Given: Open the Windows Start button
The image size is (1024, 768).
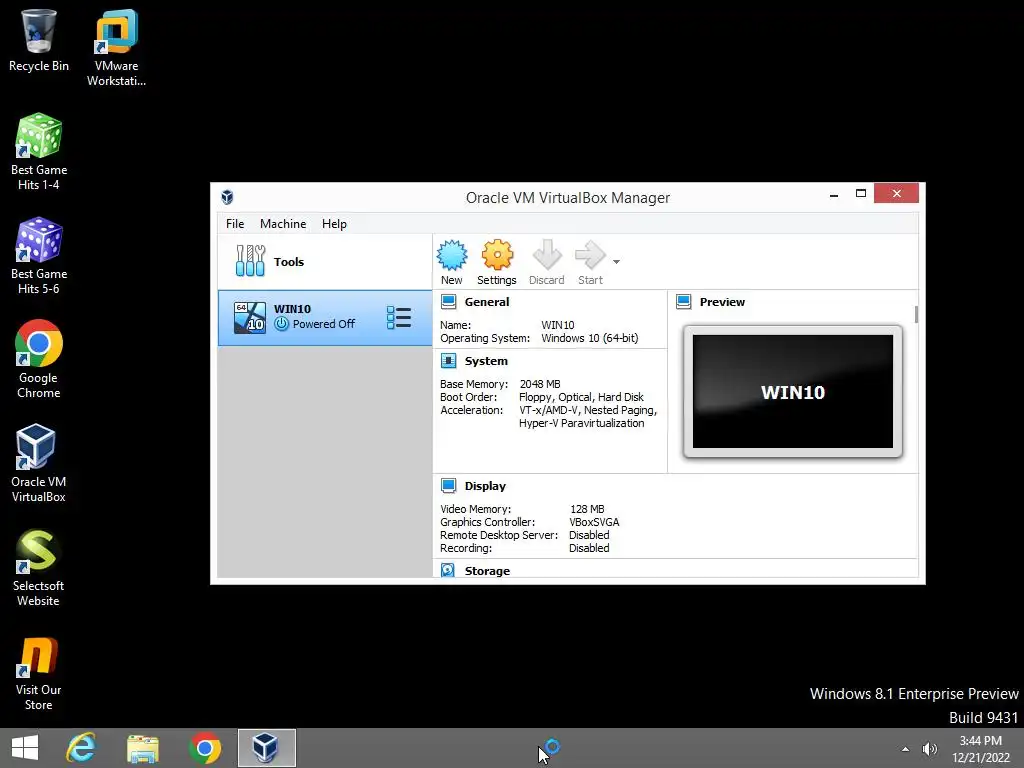Looking at the screenshot, I should [x=25, y=748].
